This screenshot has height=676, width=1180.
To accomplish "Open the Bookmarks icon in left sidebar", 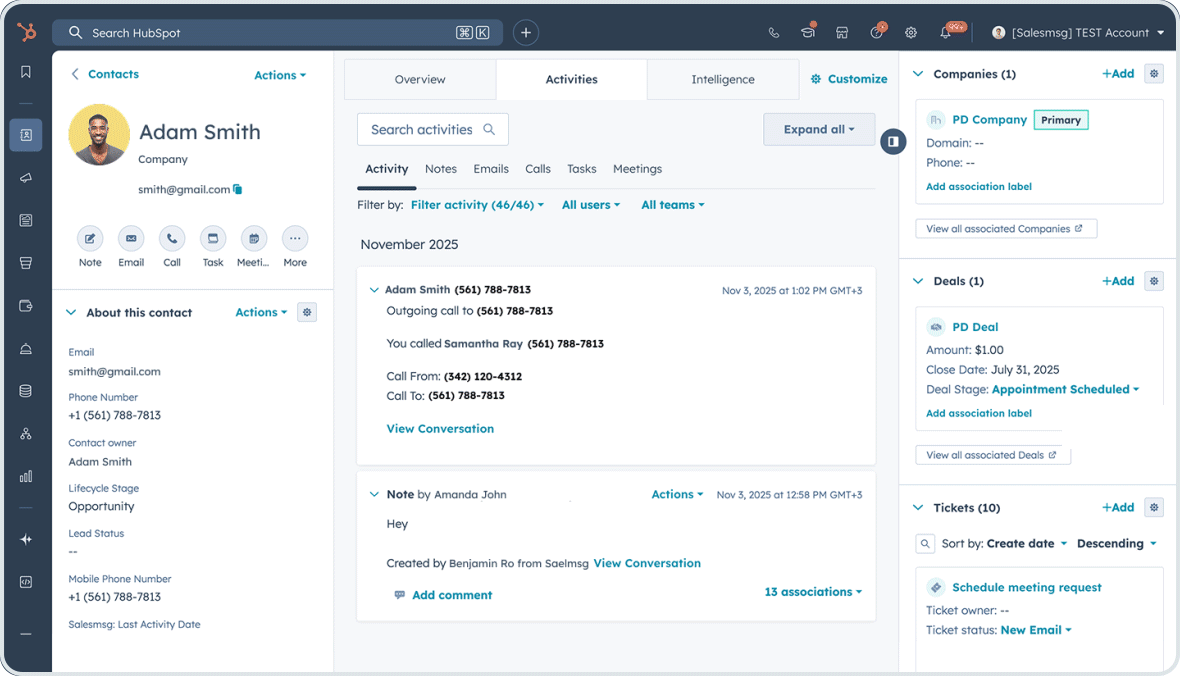I will click(x=26, y=71).
